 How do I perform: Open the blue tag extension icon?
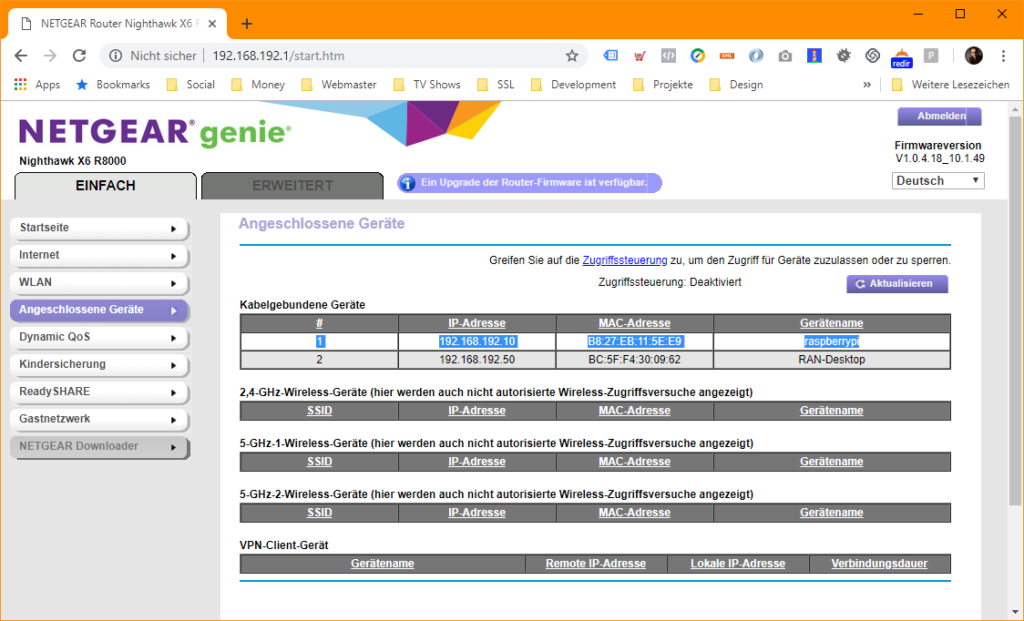click(611, 56)
